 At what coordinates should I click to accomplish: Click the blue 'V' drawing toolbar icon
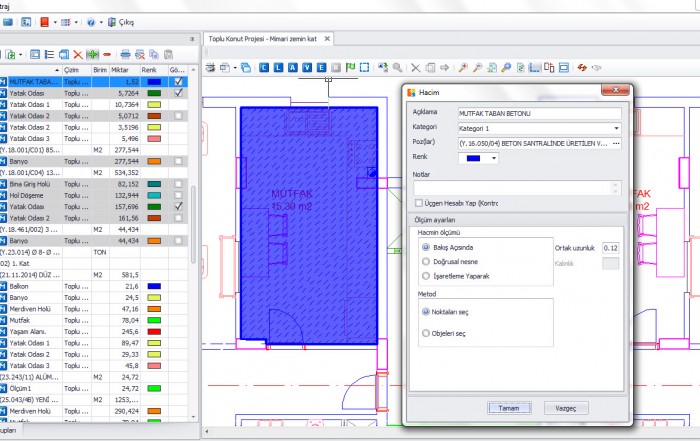tap(307, 68)
